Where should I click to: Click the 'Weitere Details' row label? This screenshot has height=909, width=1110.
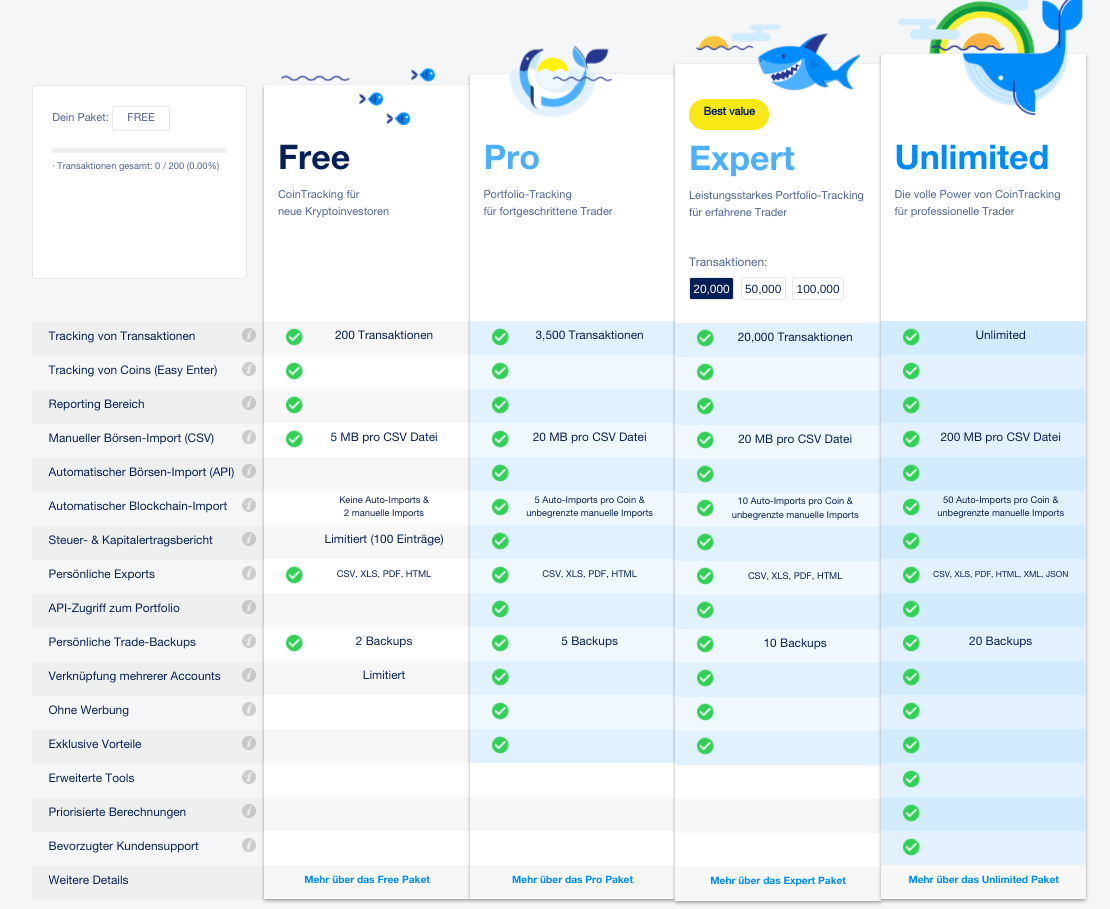pos(88,880)
